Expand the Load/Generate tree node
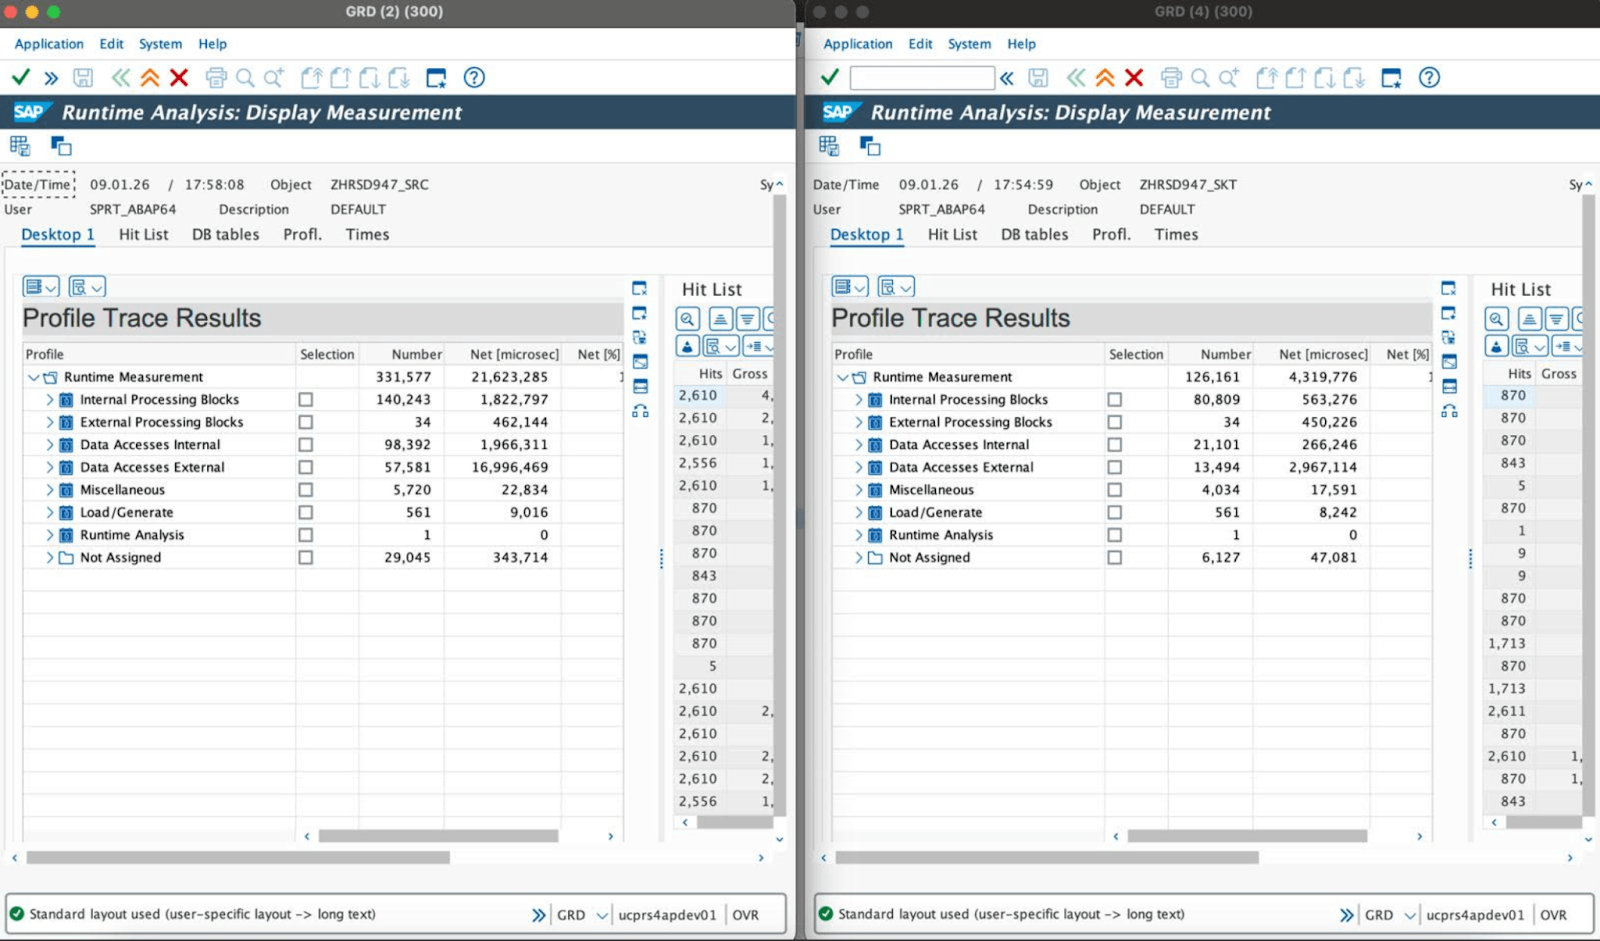The height and width of the screenshot is (941, 1600). 49,512
